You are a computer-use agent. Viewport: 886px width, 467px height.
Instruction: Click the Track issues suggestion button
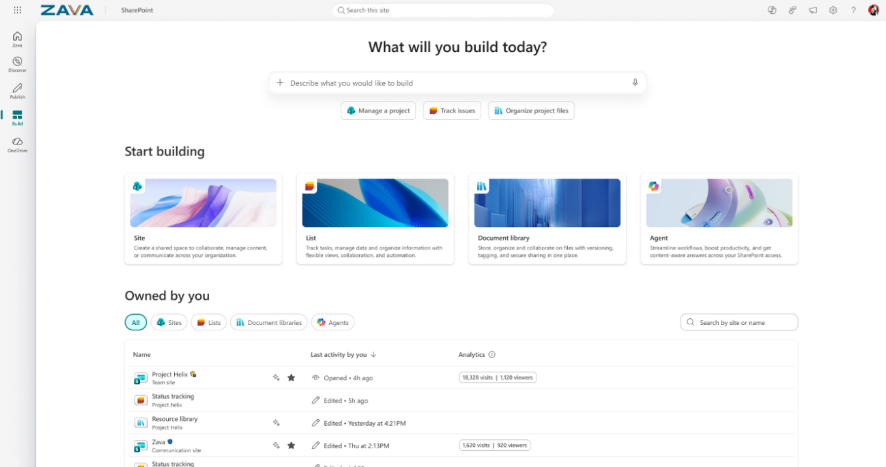(453, 111)
